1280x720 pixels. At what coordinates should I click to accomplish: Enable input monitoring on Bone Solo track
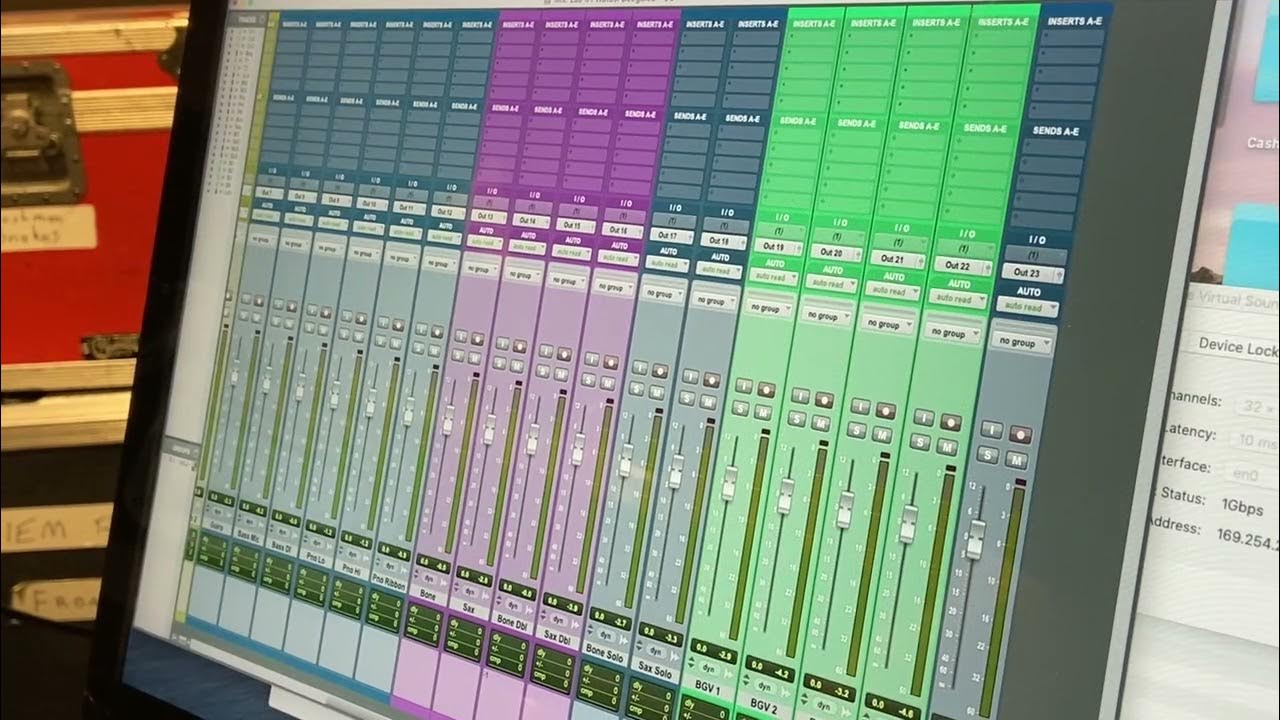(639, 368)
